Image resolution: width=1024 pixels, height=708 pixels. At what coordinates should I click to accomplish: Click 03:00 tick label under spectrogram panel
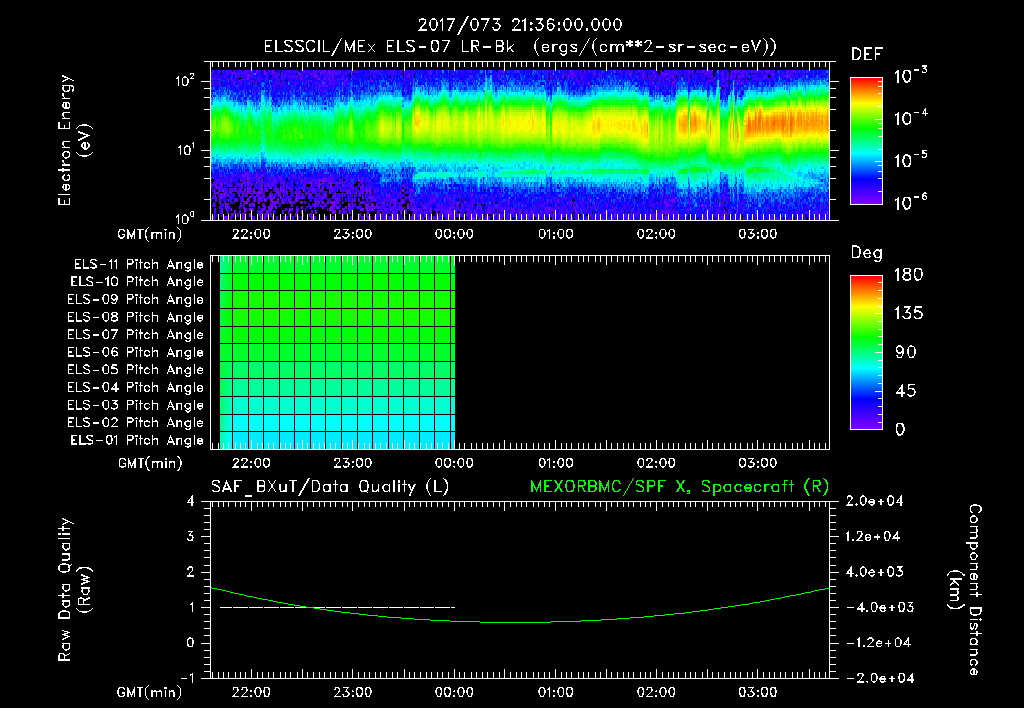[758, 234]
